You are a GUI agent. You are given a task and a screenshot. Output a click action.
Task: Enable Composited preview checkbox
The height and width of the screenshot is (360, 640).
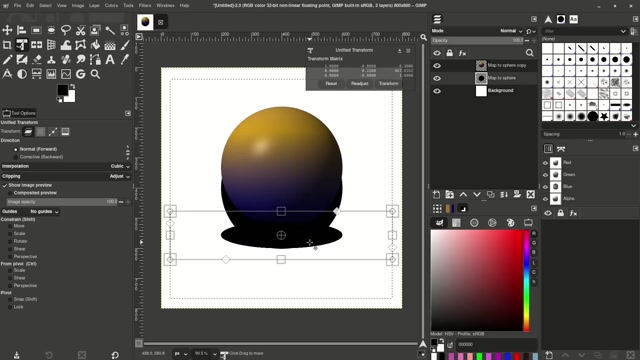point(10,193)
